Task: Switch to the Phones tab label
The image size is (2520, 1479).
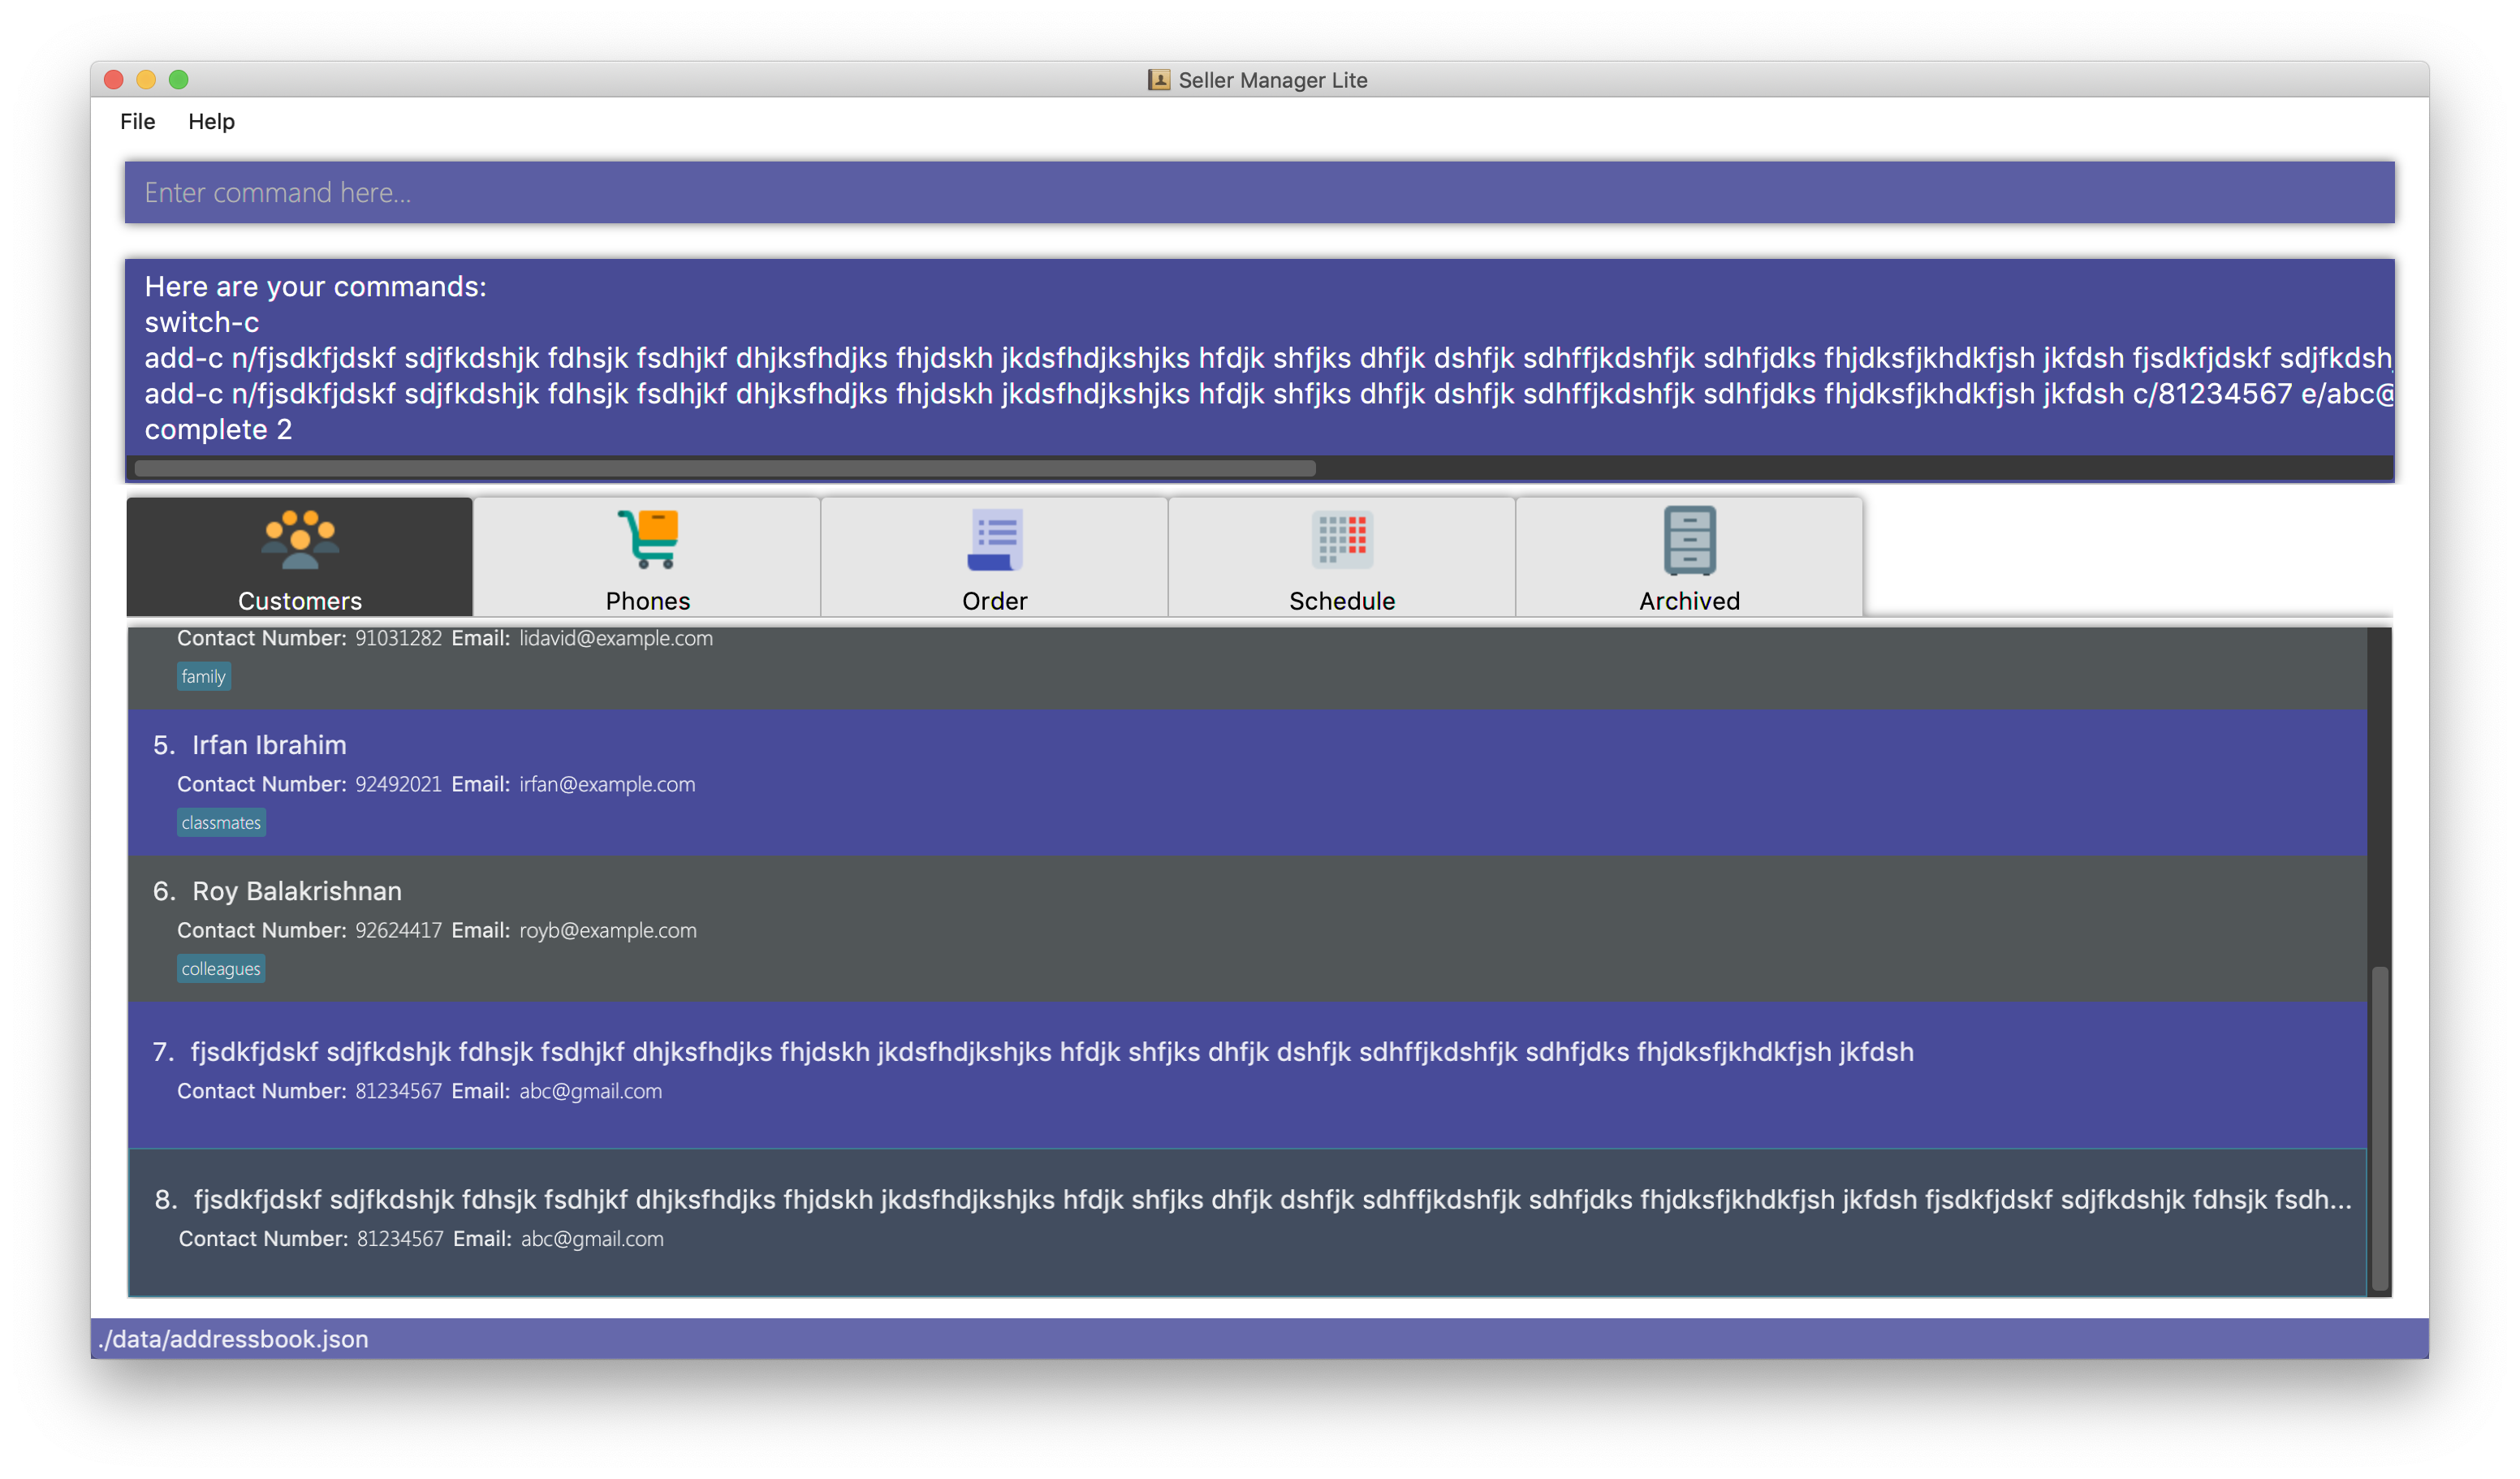Action: tap(648, 601)
